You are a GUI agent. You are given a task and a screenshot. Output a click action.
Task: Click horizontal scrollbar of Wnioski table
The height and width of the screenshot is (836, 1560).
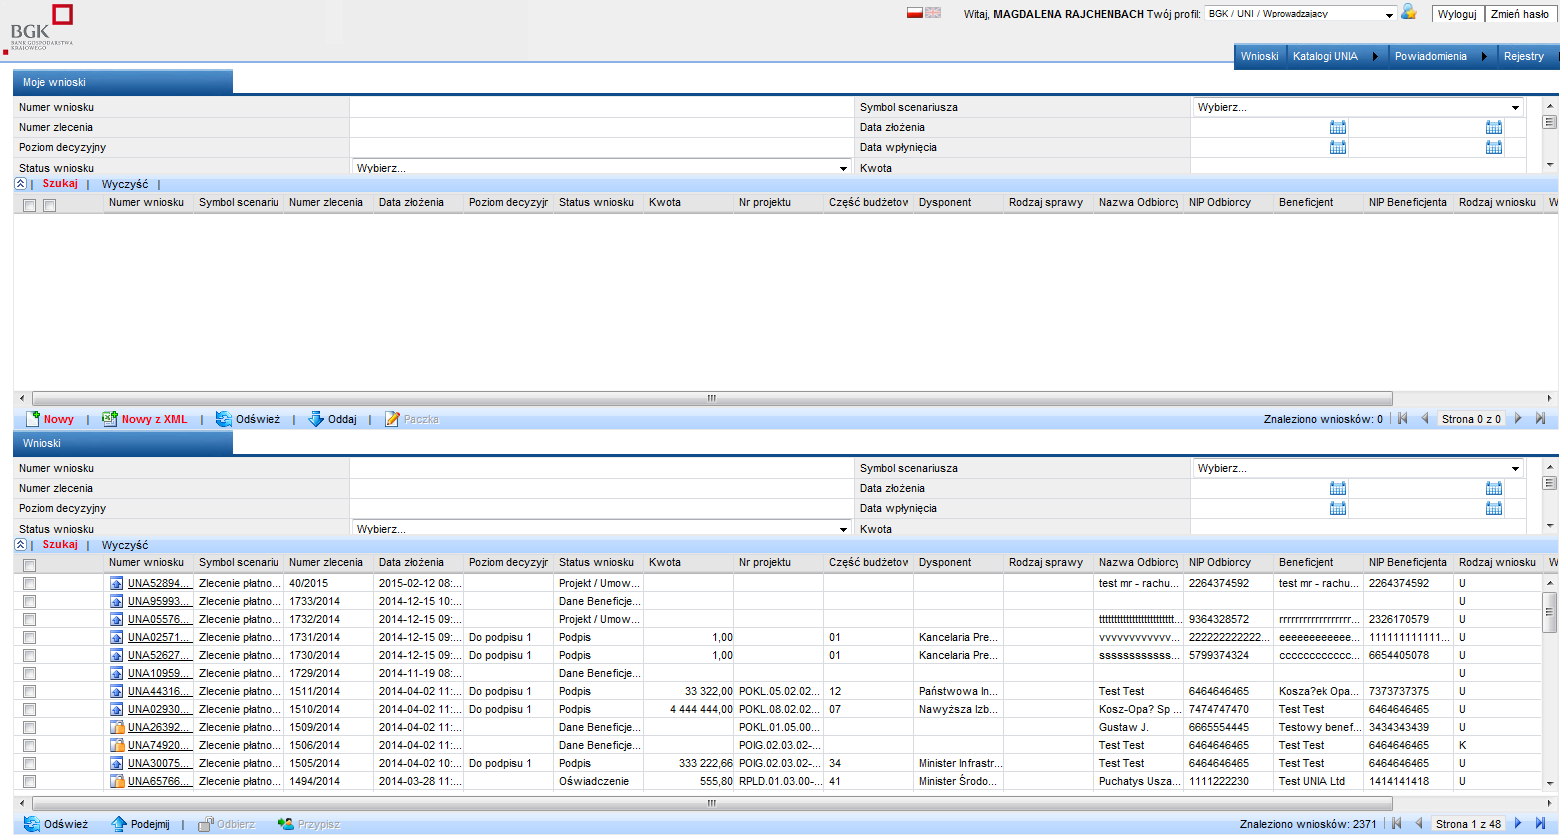712,803
